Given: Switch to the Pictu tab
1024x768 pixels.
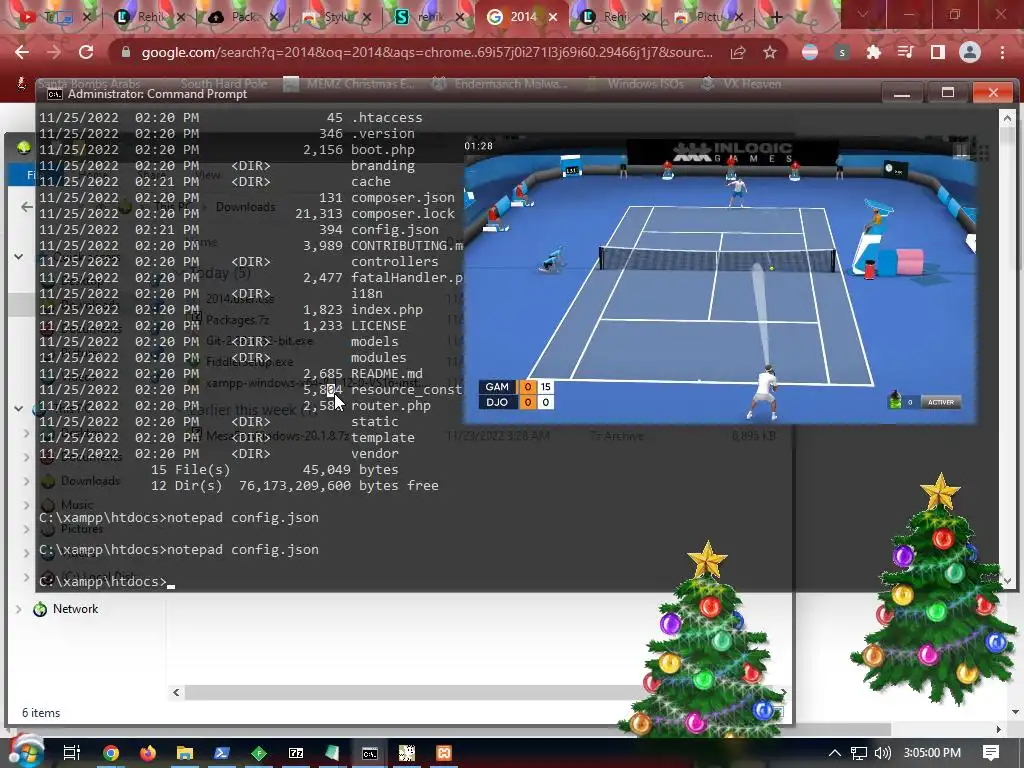Looking at the screenshot, I should (709, 18).
